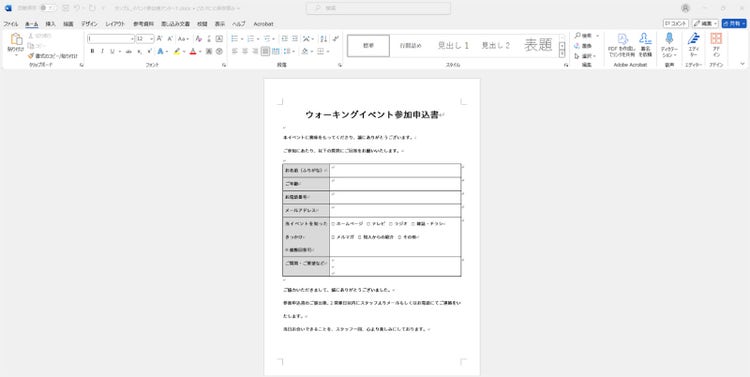Click the user account avatar icon

click(x=685, y=8)
